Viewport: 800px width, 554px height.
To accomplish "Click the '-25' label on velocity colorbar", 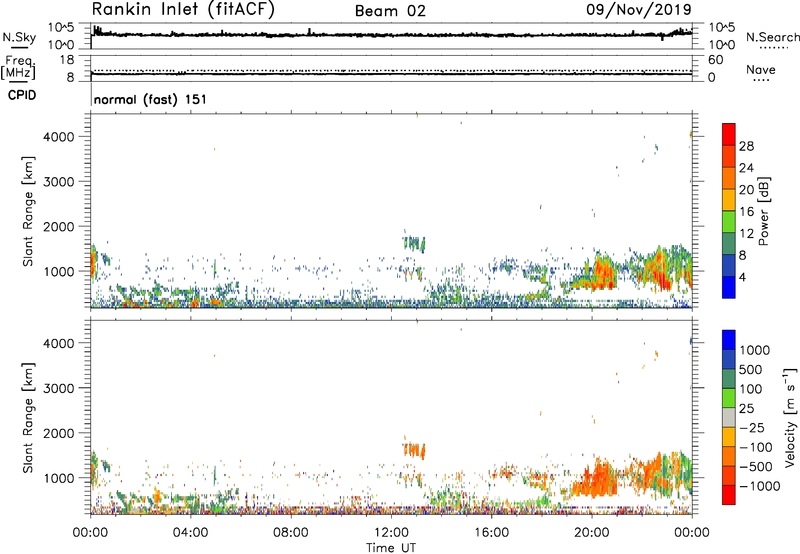I will coord(752,428).
